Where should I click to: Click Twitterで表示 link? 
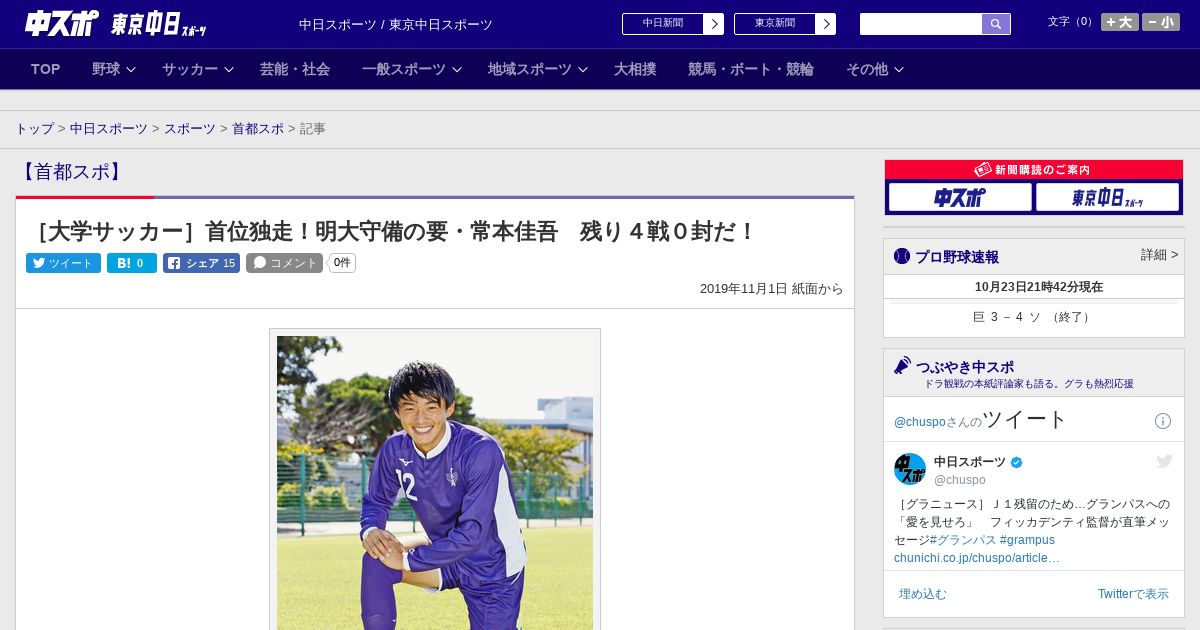point(1133,594)
